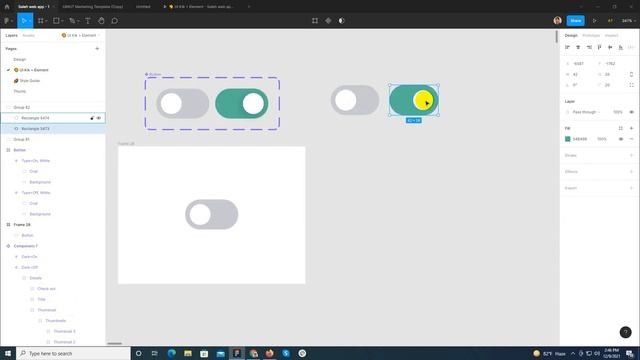The width and height of the screenshot is (640, 360).
Task: Click Align bottom icon
Action: [620, 47]
